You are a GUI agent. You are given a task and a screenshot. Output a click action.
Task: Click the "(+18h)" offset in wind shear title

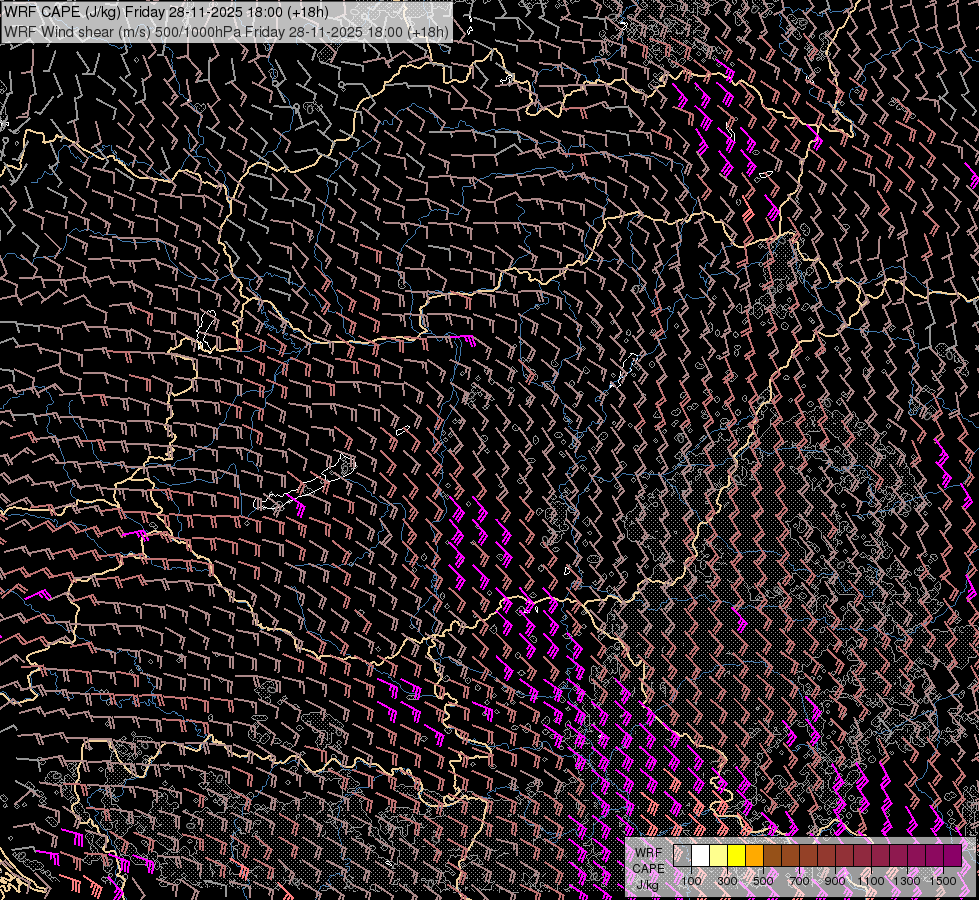click(427, 31)
